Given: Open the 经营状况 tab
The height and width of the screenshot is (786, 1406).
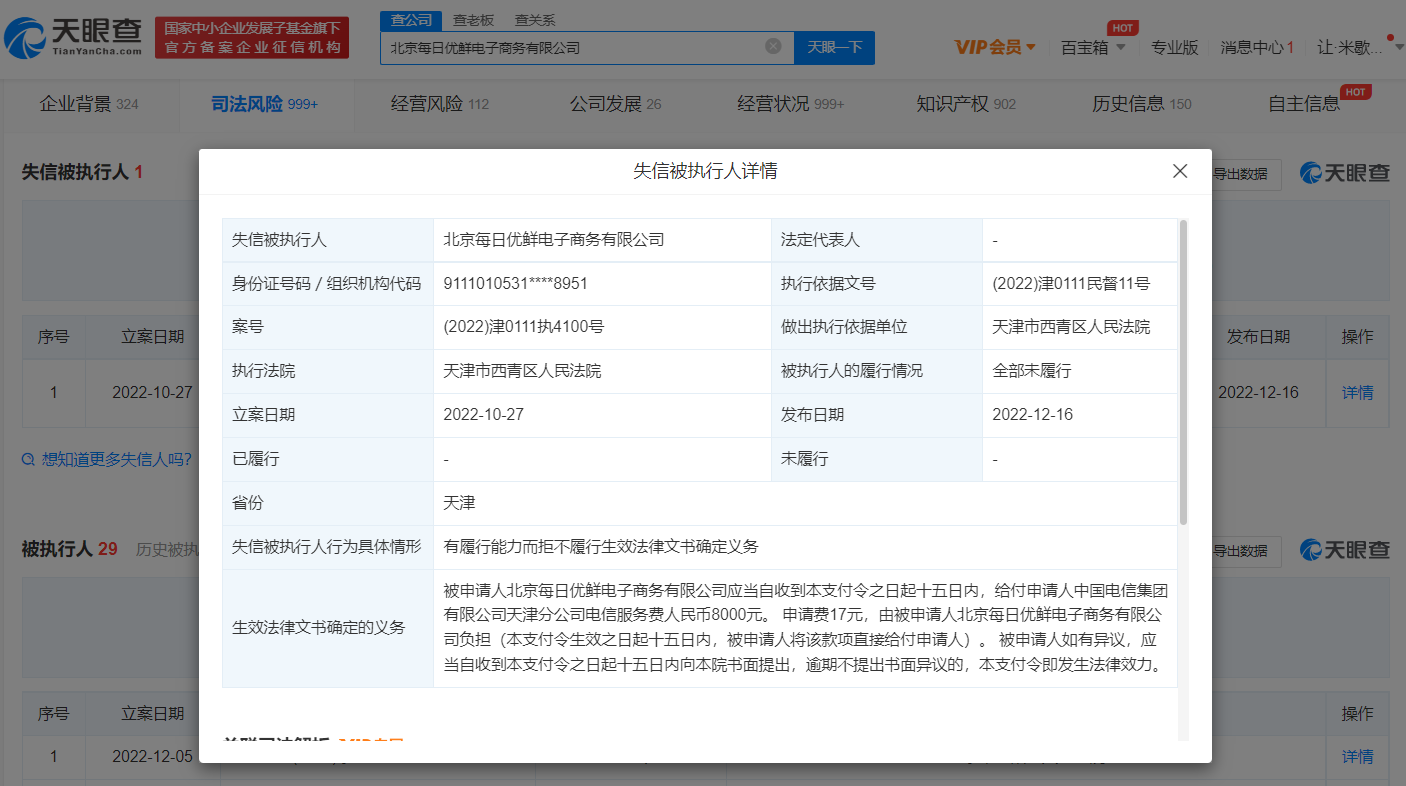Looking at the screenshot, I should click(791, 104).
